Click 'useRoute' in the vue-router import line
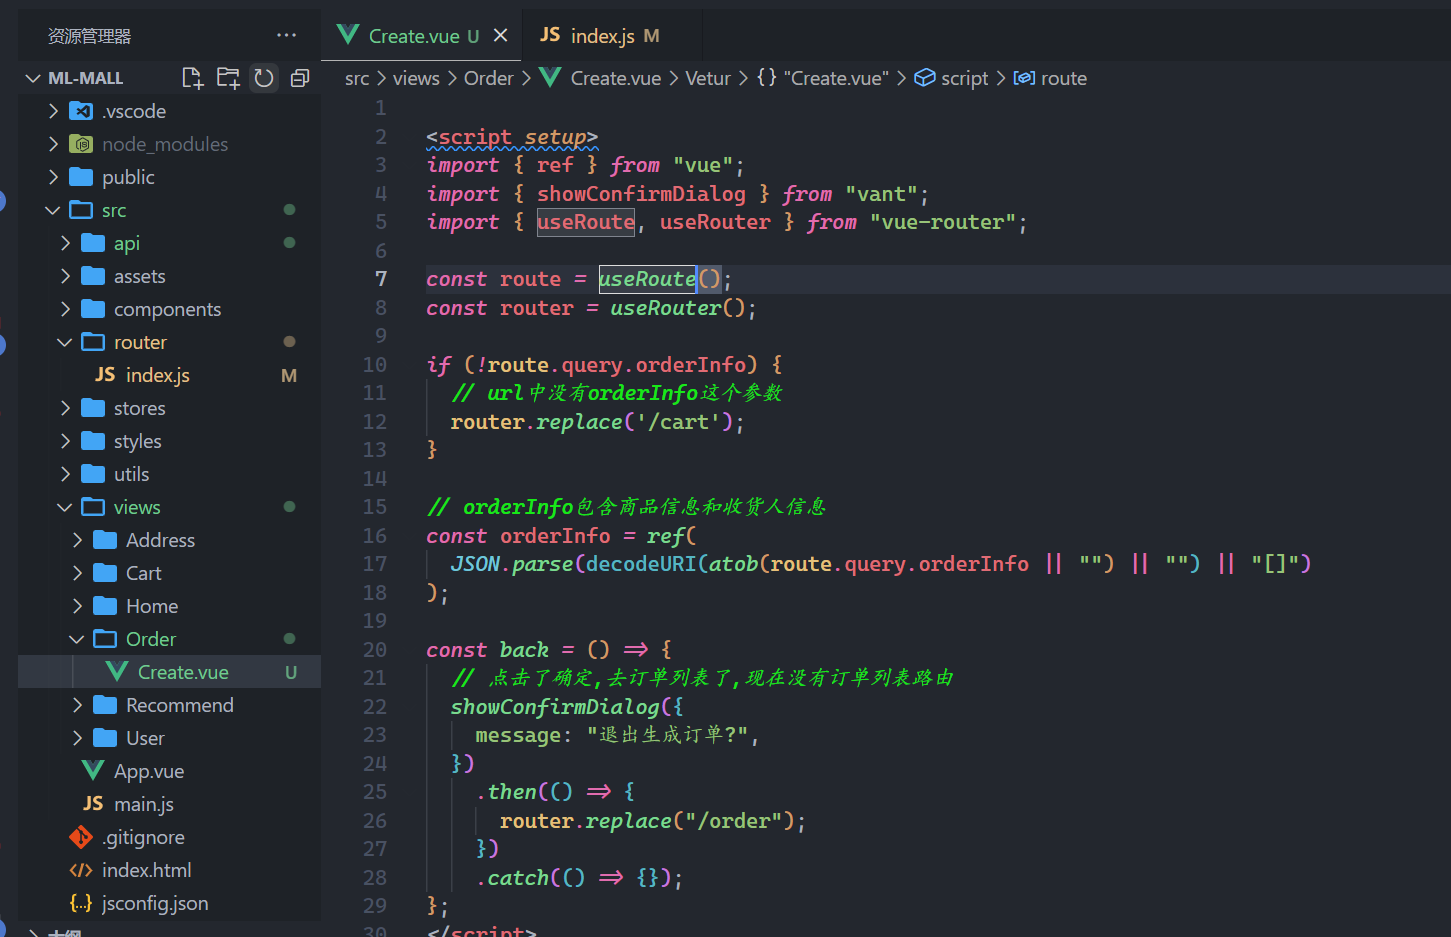The height and width of the screenshot is (937, 1451). tap(586, 222)
